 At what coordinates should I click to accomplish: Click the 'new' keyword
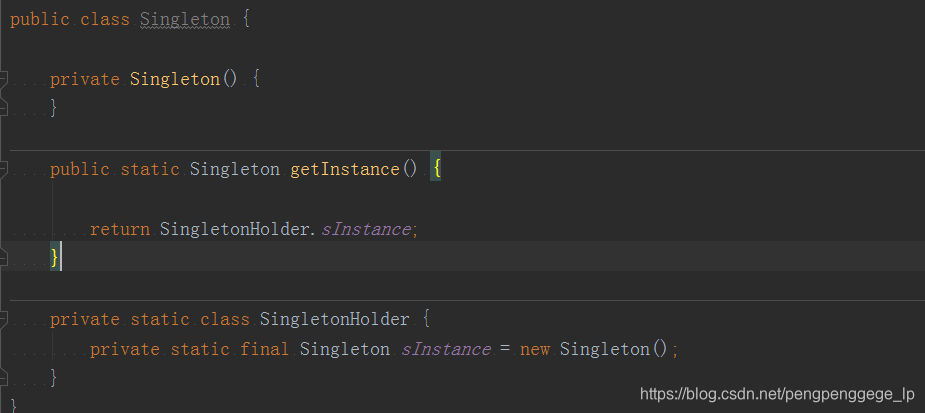(x=535, y=349)
